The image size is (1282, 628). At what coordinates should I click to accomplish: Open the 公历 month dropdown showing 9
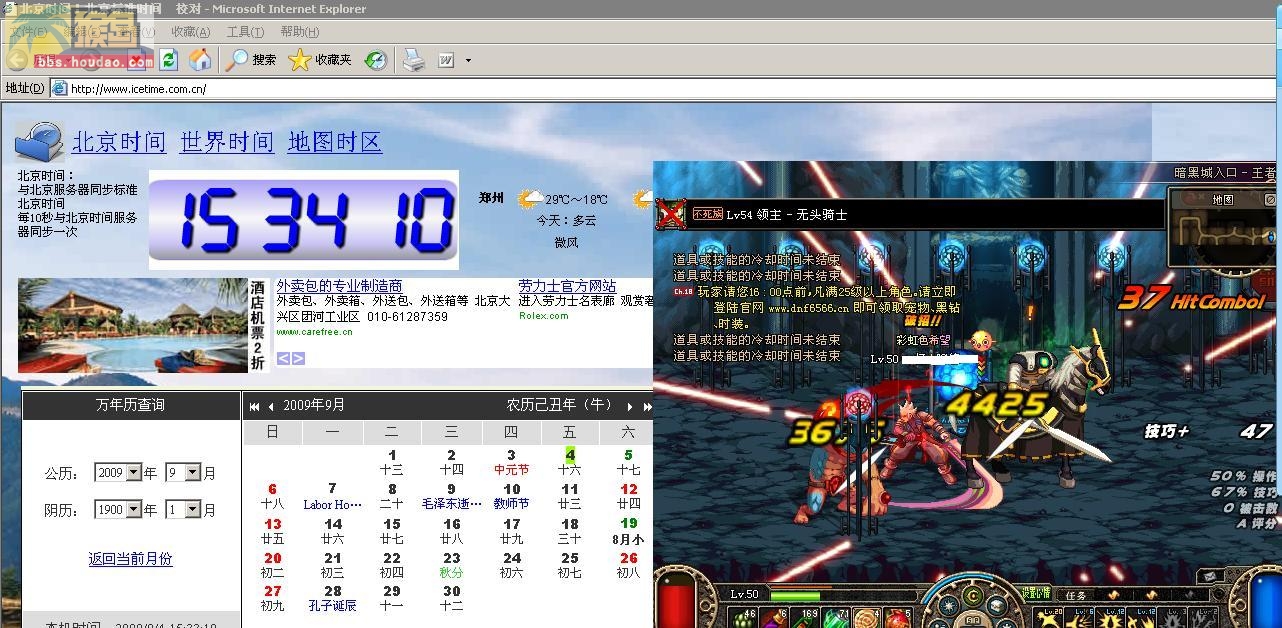193,473
